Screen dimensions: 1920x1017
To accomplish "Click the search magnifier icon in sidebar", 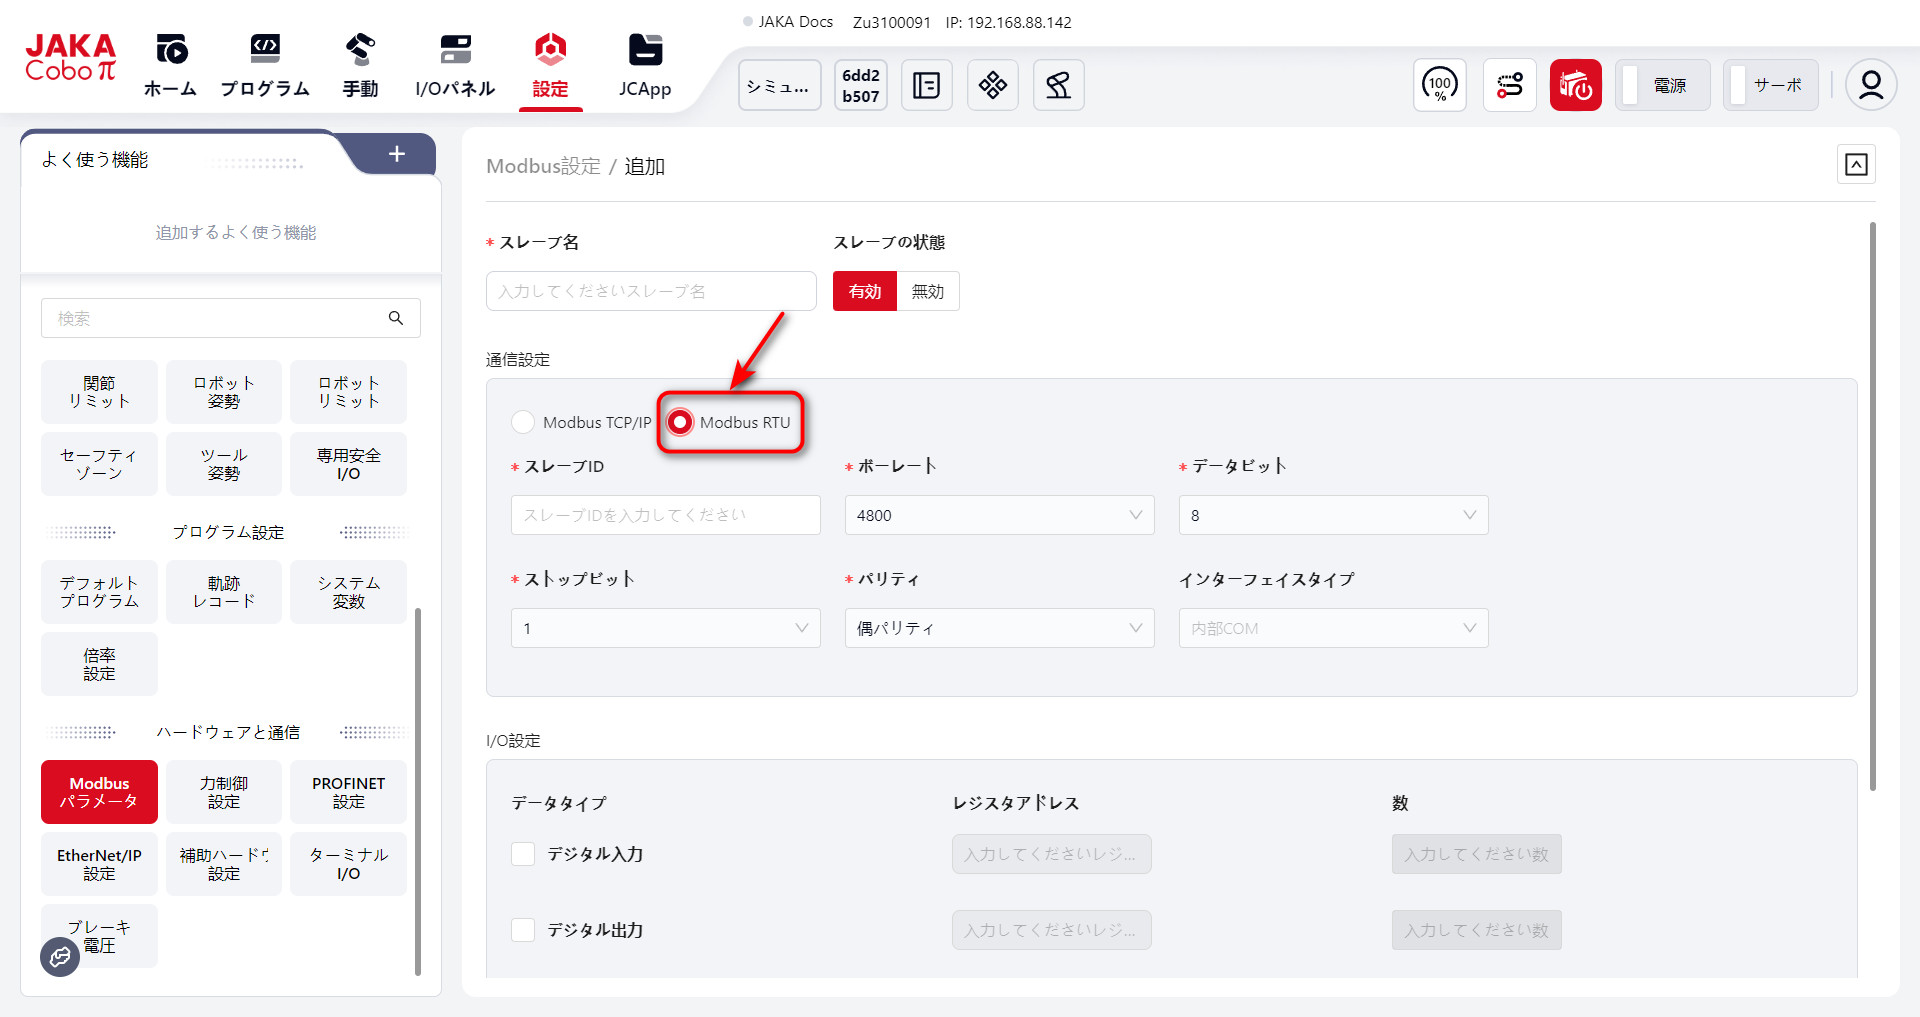I will [396, 318].
